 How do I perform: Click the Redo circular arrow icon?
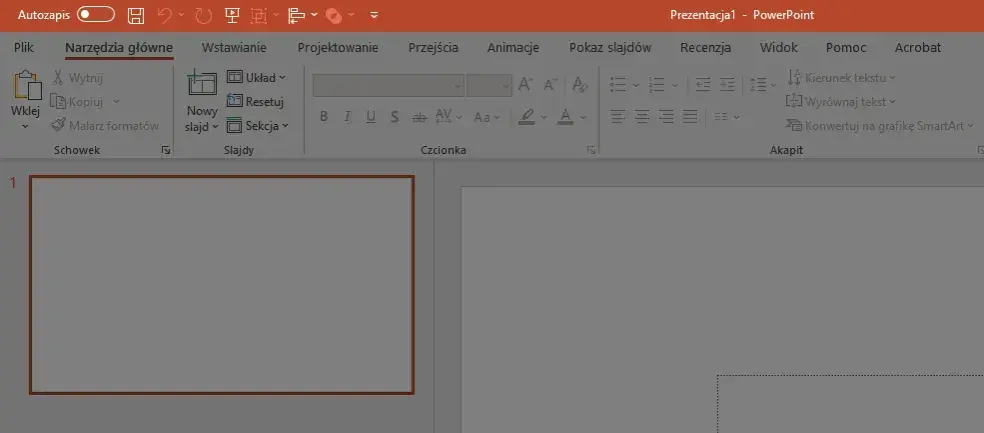(x=203, y=16)
